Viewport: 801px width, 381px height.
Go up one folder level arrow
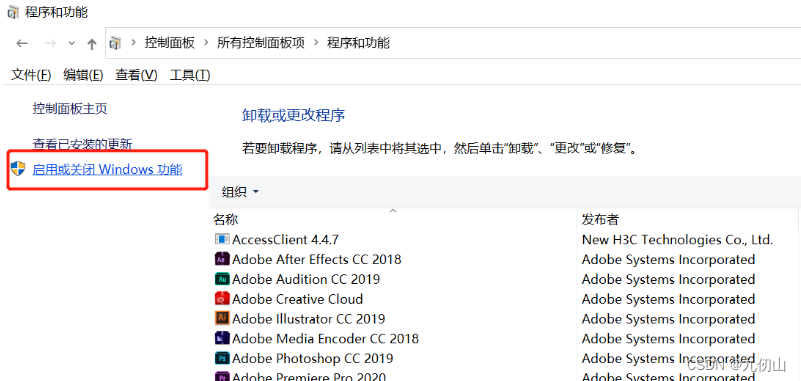[x=92, y=44]
